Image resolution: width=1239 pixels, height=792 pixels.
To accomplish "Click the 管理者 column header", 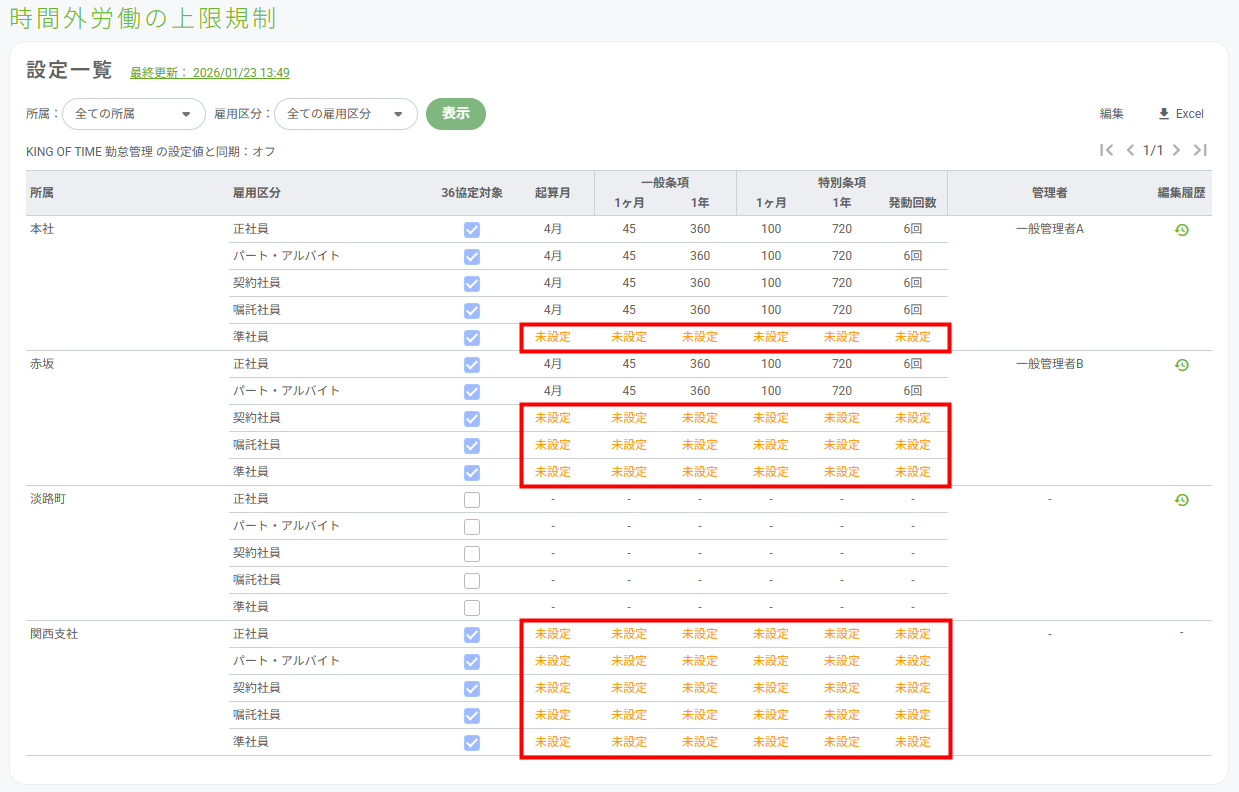I will (x=1050, y=193).
